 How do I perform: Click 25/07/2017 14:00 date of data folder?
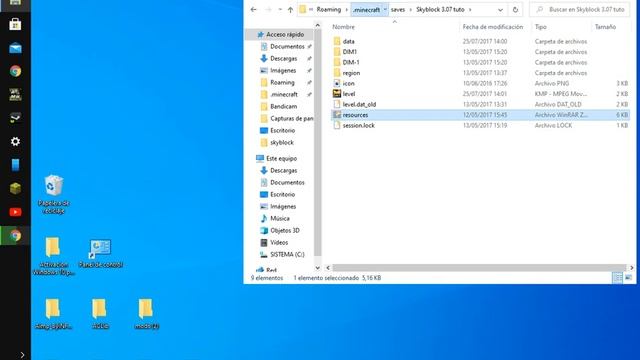coord(484,41)
